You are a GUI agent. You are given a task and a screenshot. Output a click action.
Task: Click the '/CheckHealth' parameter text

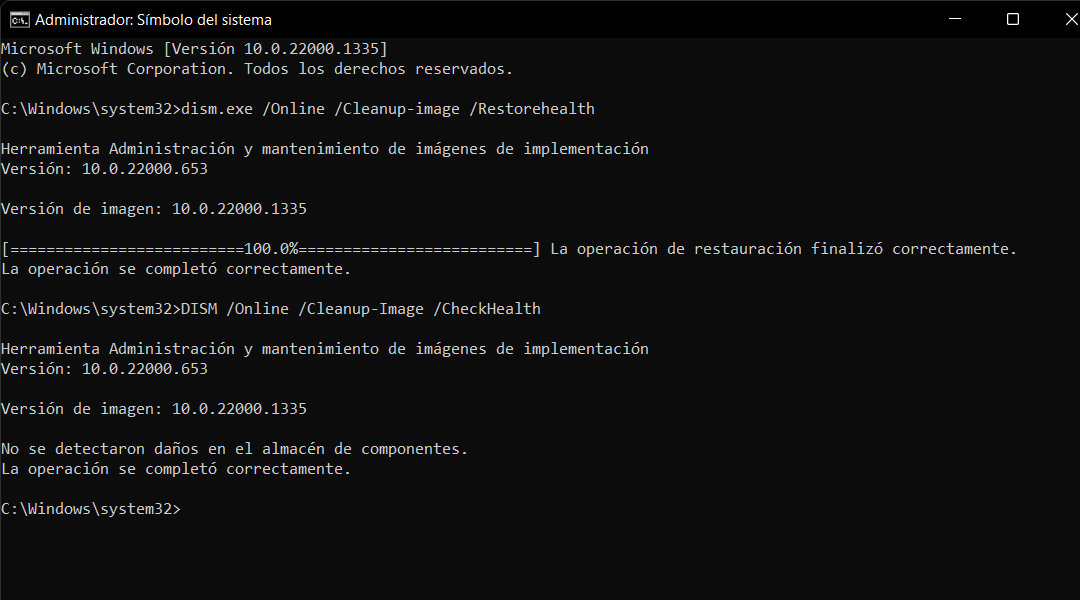(487, 309)
